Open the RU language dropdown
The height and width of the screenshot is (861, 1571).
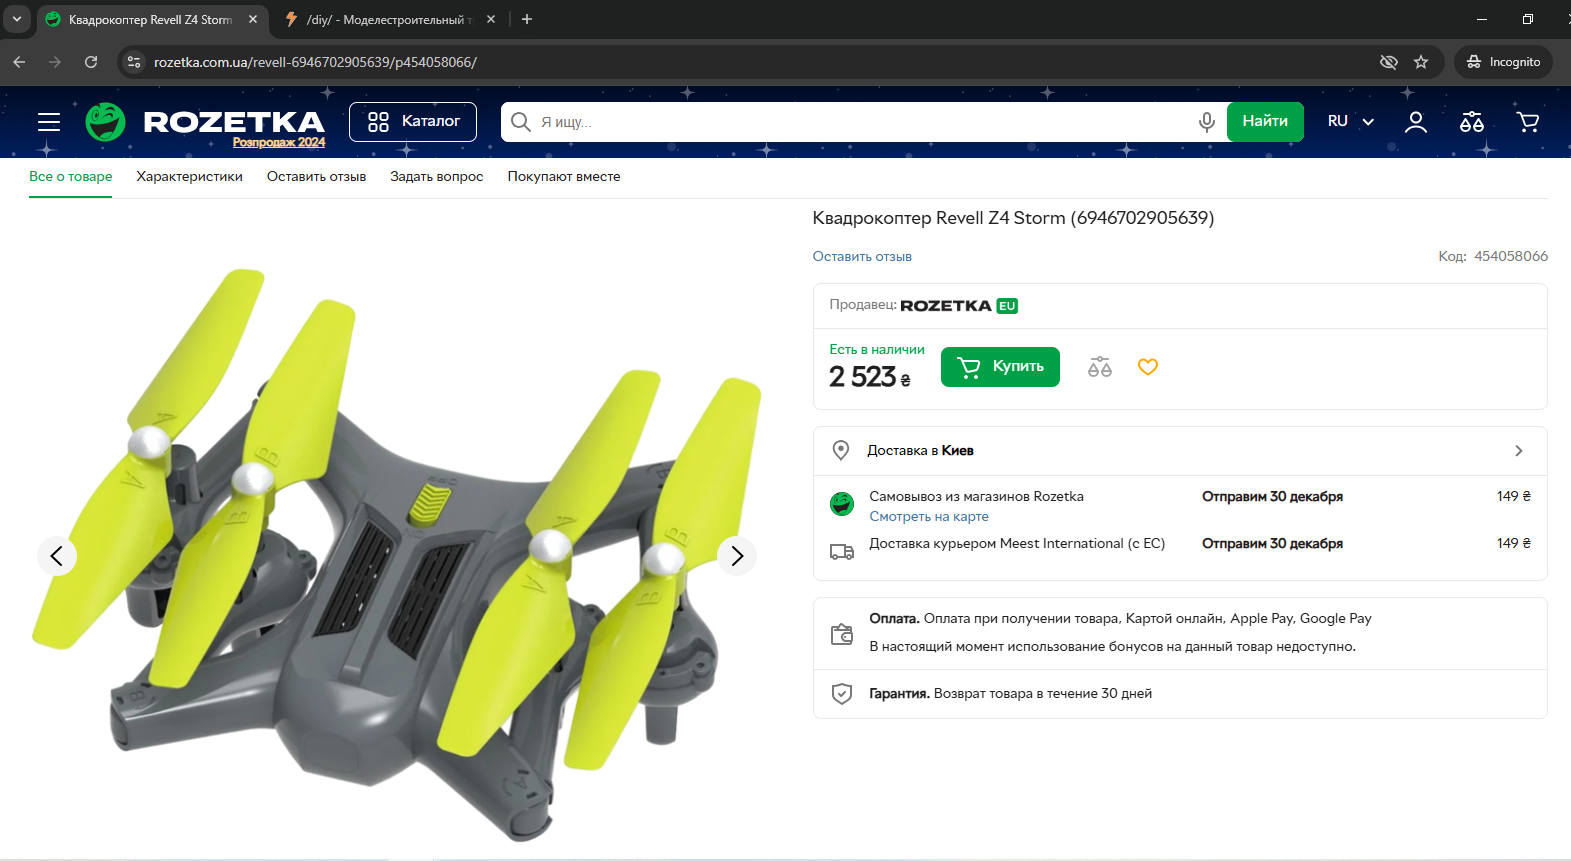pos(1351,121)
